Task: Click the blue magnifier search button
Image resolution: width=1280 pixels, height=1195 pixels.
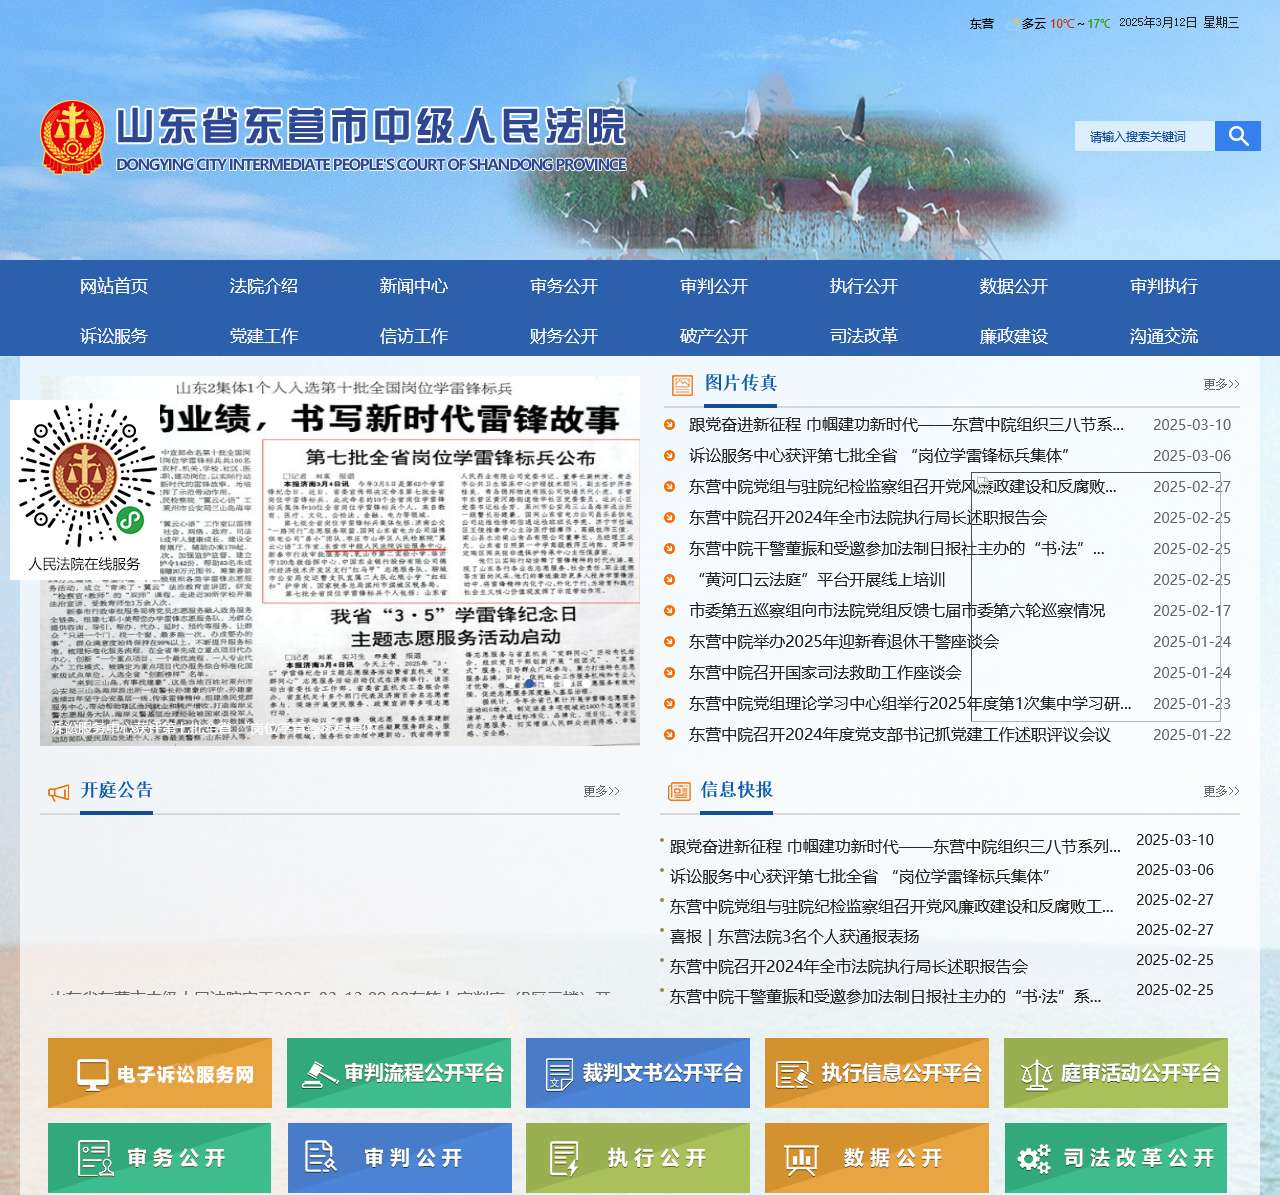Action: click(x=1237, y=136)
